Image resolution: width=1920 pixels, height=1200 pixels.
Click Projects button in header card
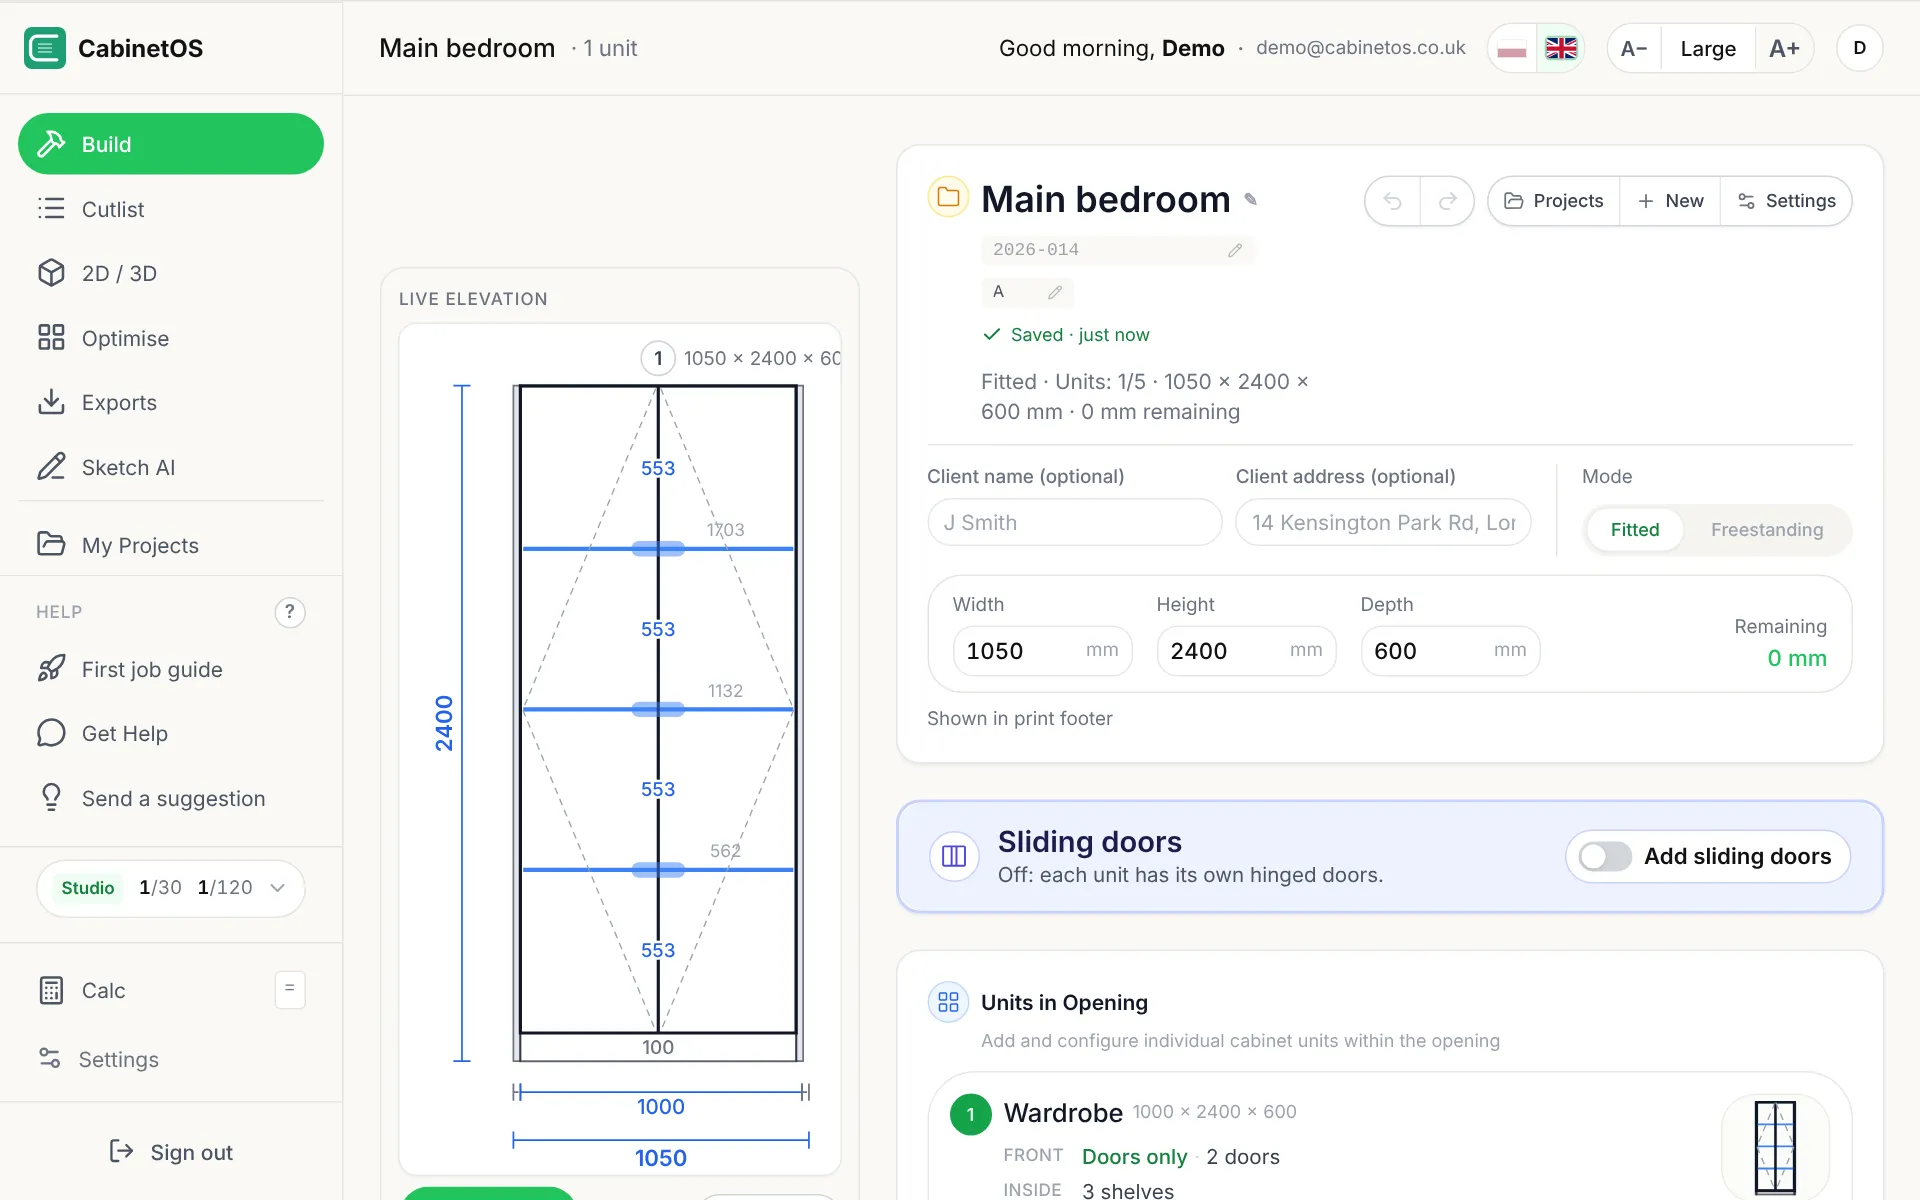(1554, 201)
